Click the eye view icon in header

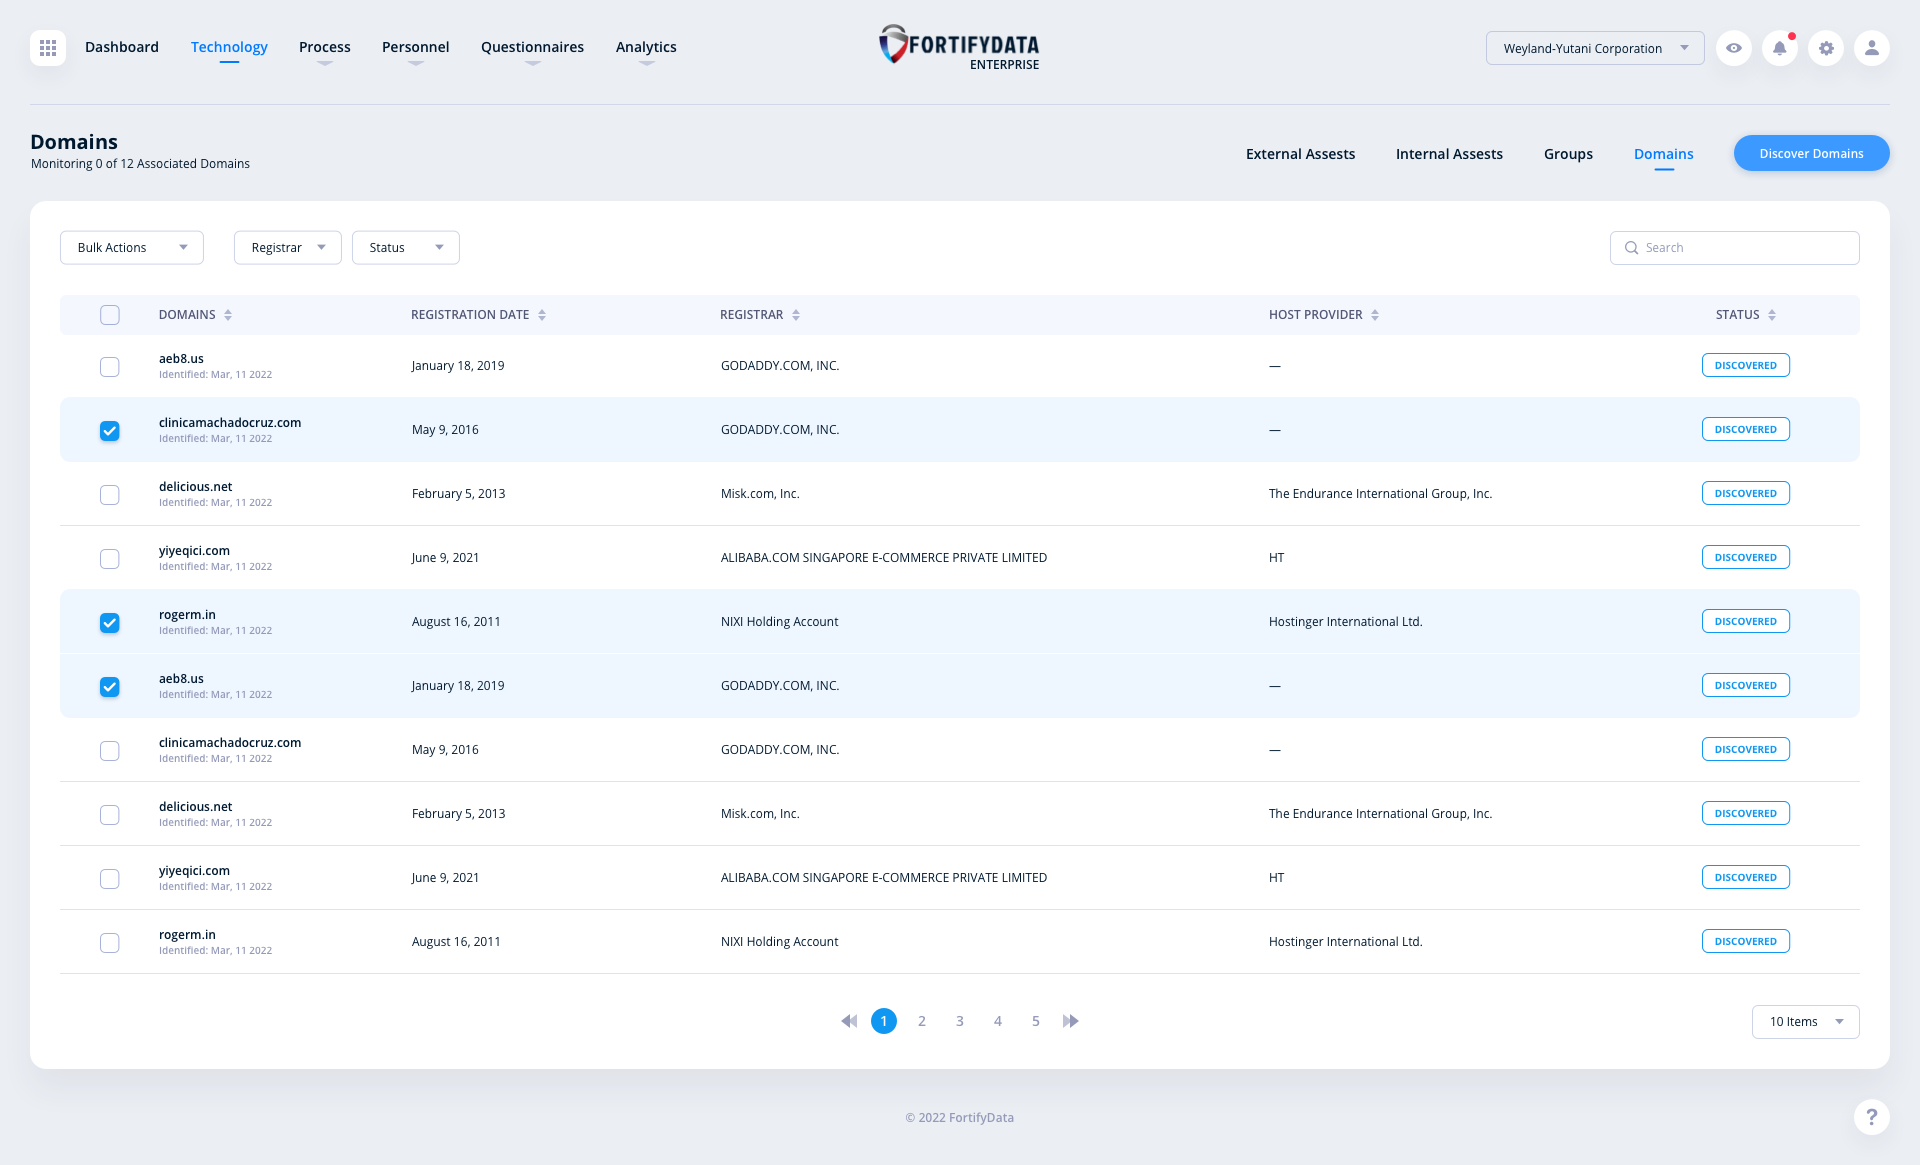click(1734, 48)
